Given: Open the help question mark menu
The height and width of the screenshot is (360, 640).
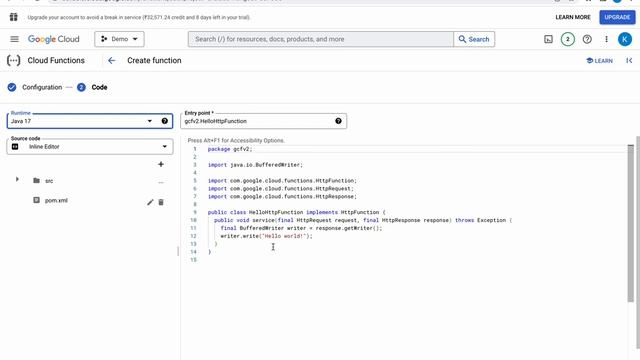Looking at the screenshot, I should pyautogui.click(x=587, y=39).
